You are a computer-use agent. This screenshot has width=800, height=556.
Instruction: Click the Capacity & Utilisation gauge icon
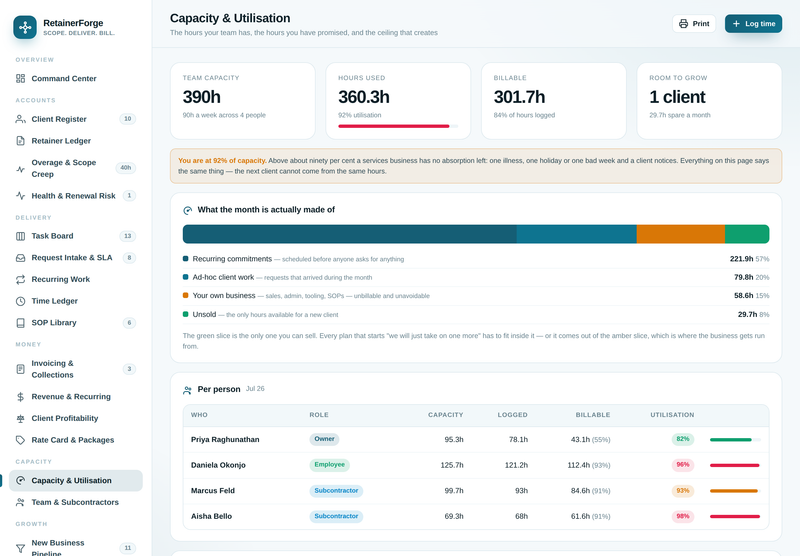(x=20, y=481)
